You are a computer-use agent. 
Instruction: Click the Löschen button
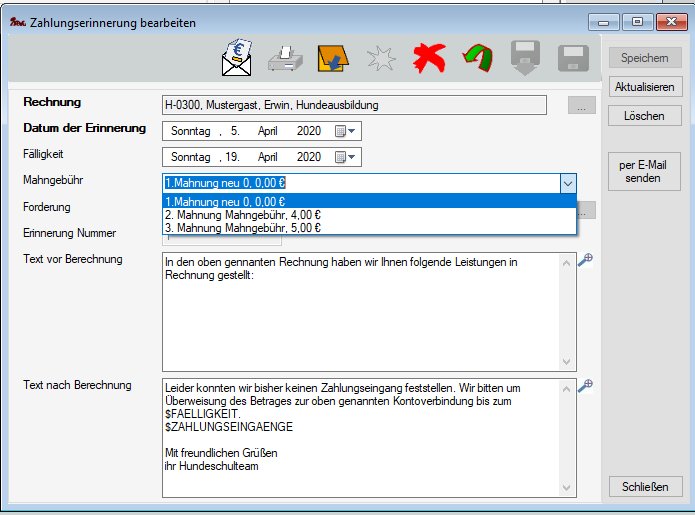click(644, 116)
